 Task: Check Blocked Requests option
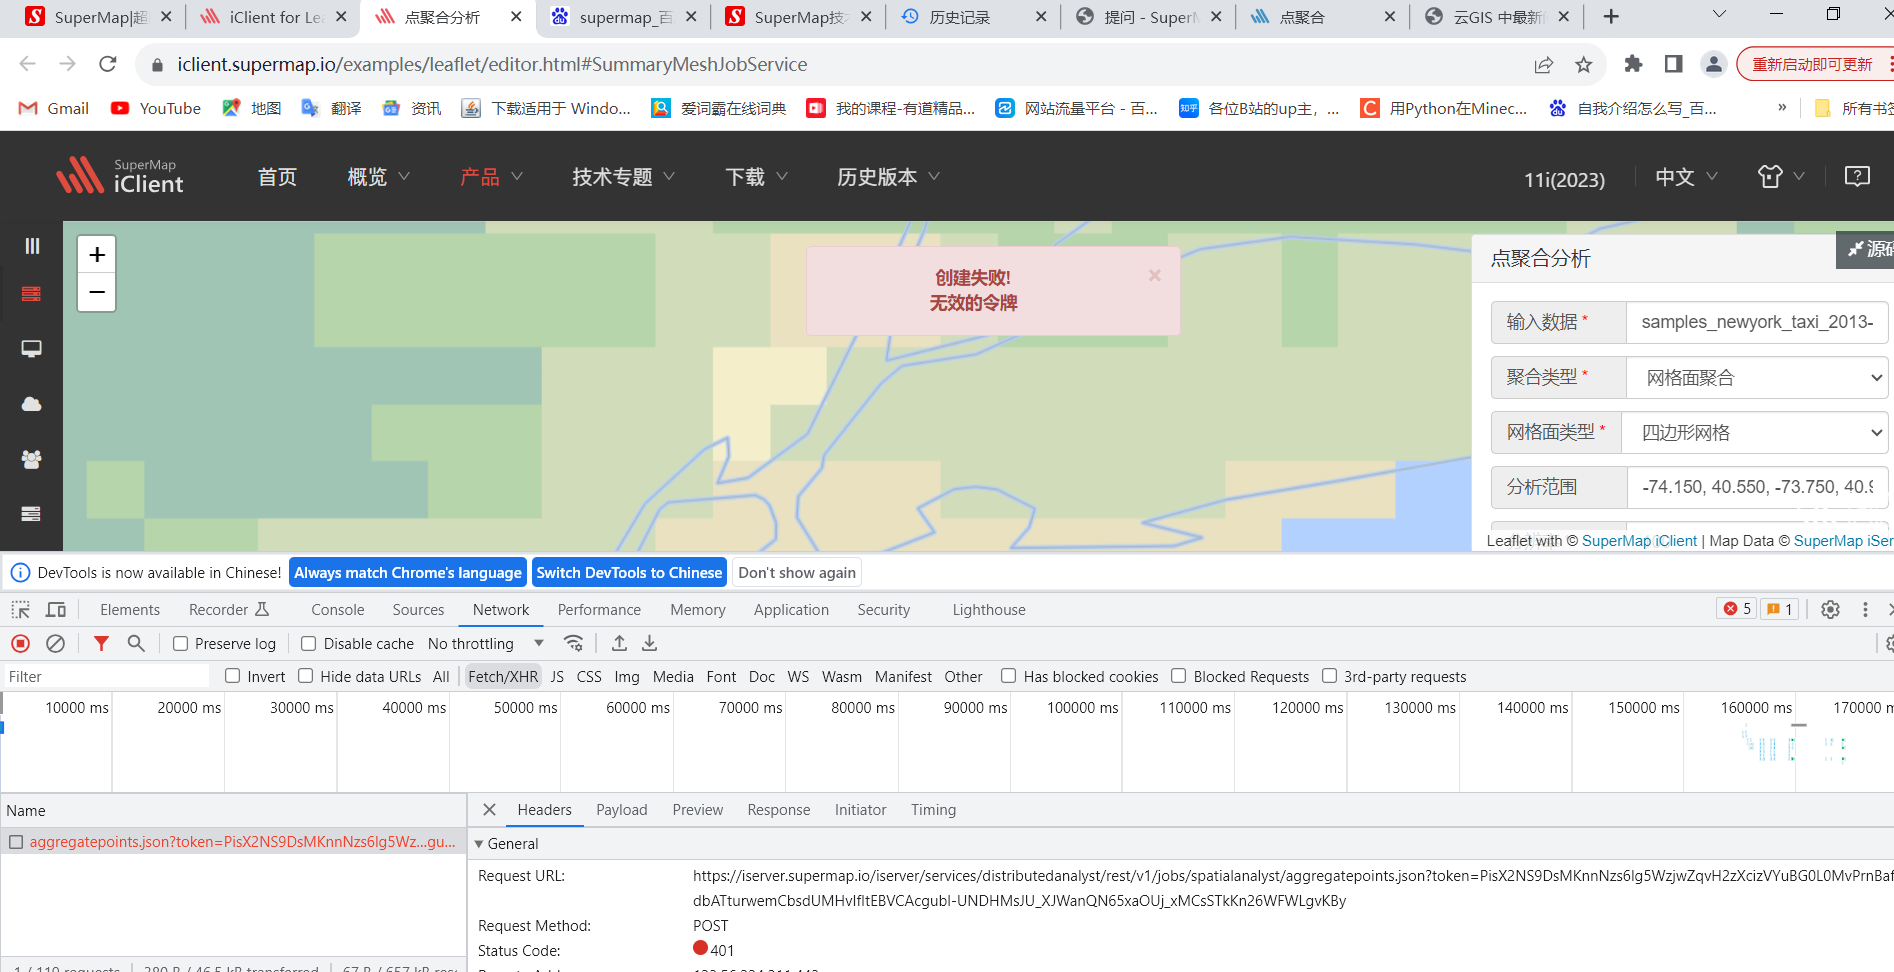(x=1179, y=676)
